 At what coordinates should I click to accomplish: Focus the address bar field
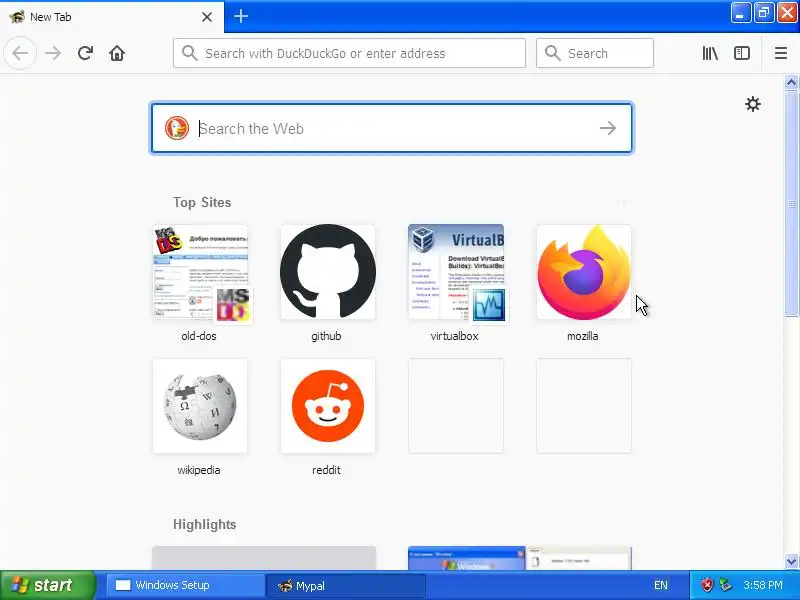point(349,53)
